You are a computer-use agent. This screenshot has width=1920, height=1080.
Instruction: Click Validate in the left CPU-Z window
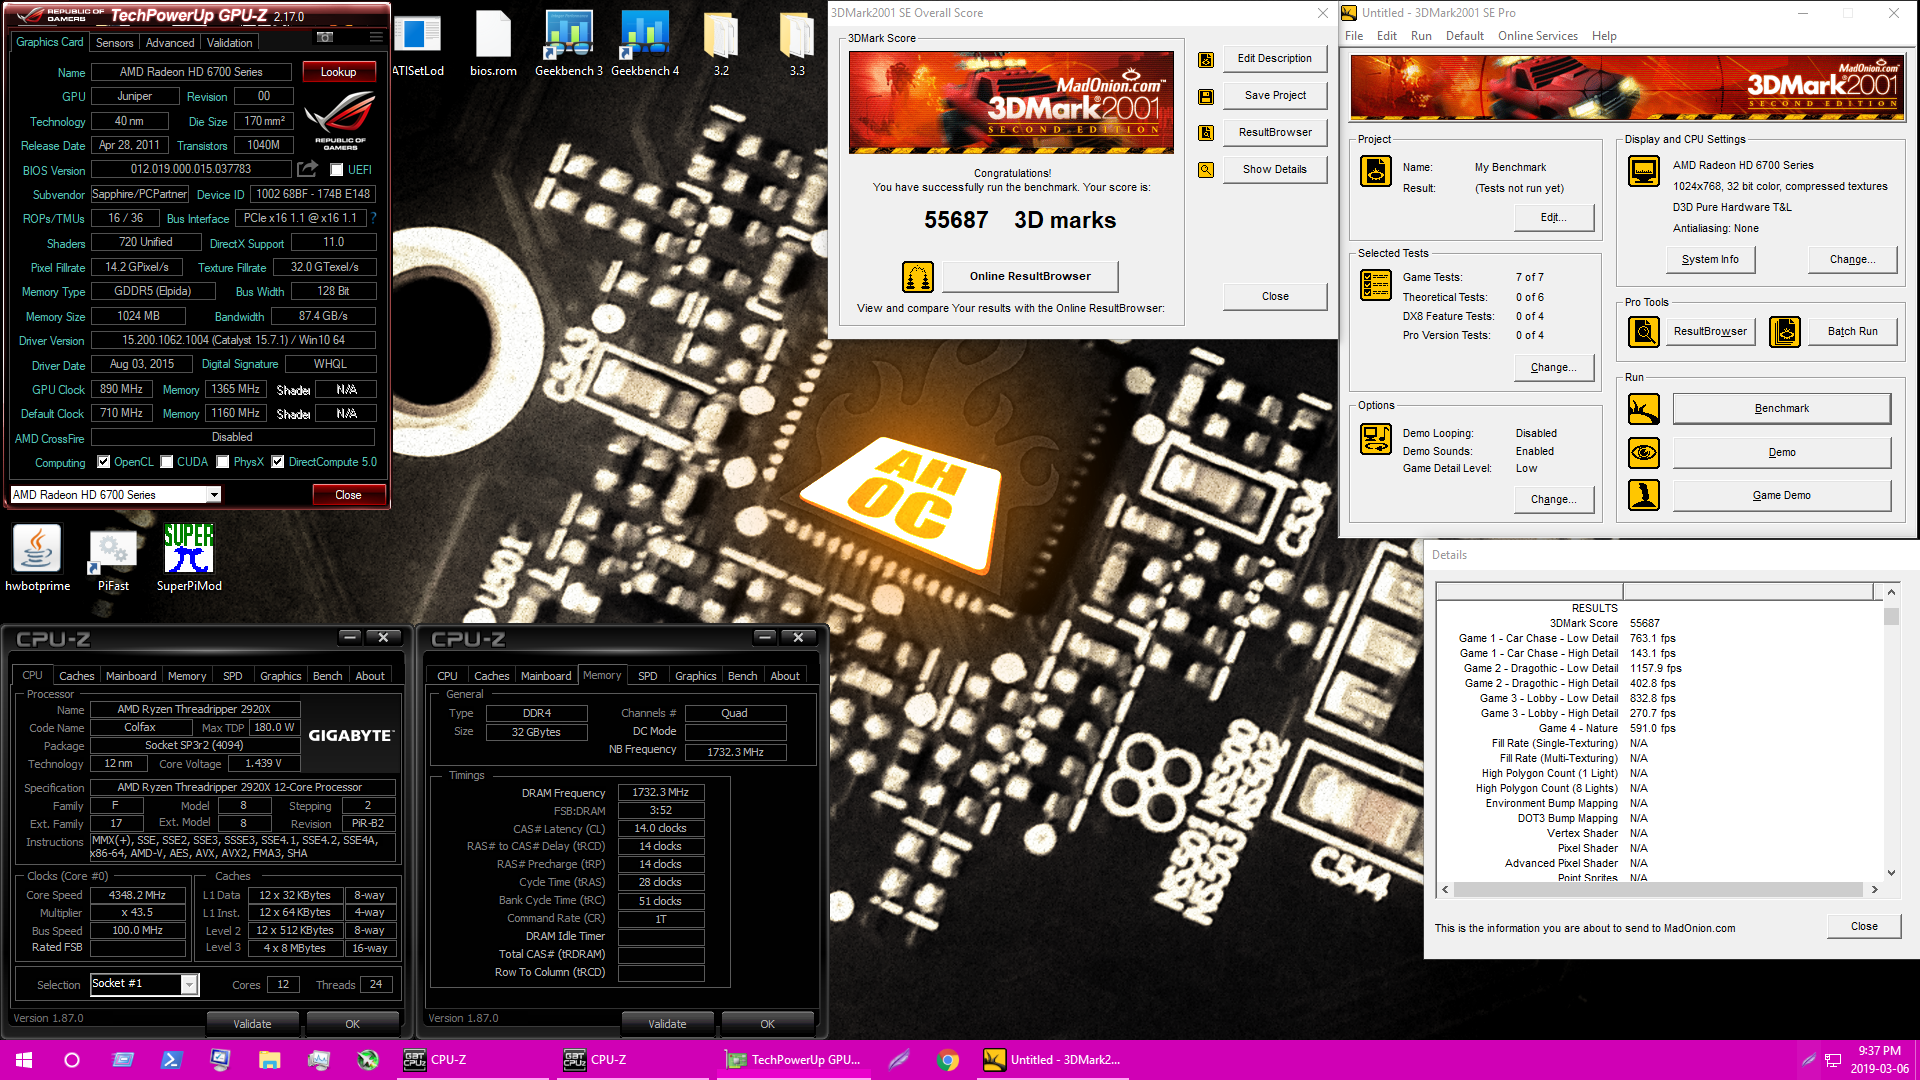(252, 1024)
